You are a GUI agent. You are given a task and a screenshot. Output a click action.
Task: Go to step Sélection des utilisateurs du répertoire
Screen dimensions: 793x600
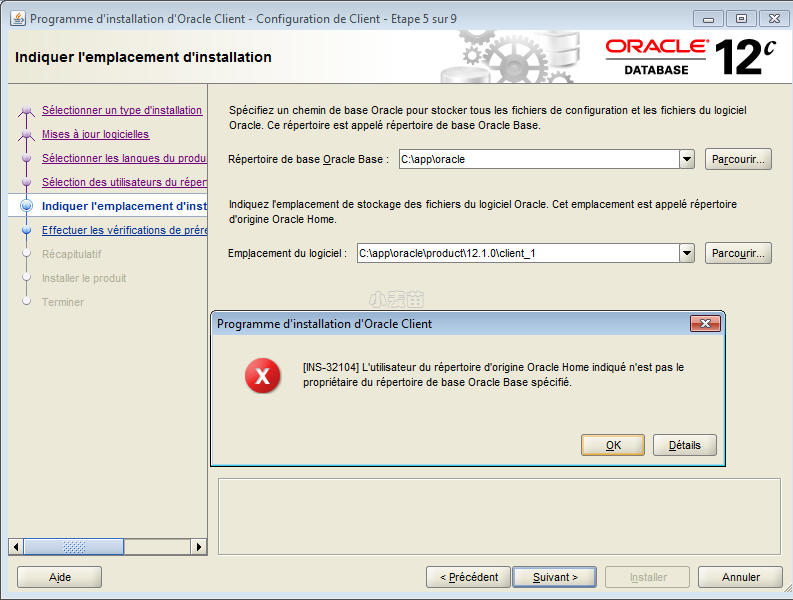[x=124, y=182]
